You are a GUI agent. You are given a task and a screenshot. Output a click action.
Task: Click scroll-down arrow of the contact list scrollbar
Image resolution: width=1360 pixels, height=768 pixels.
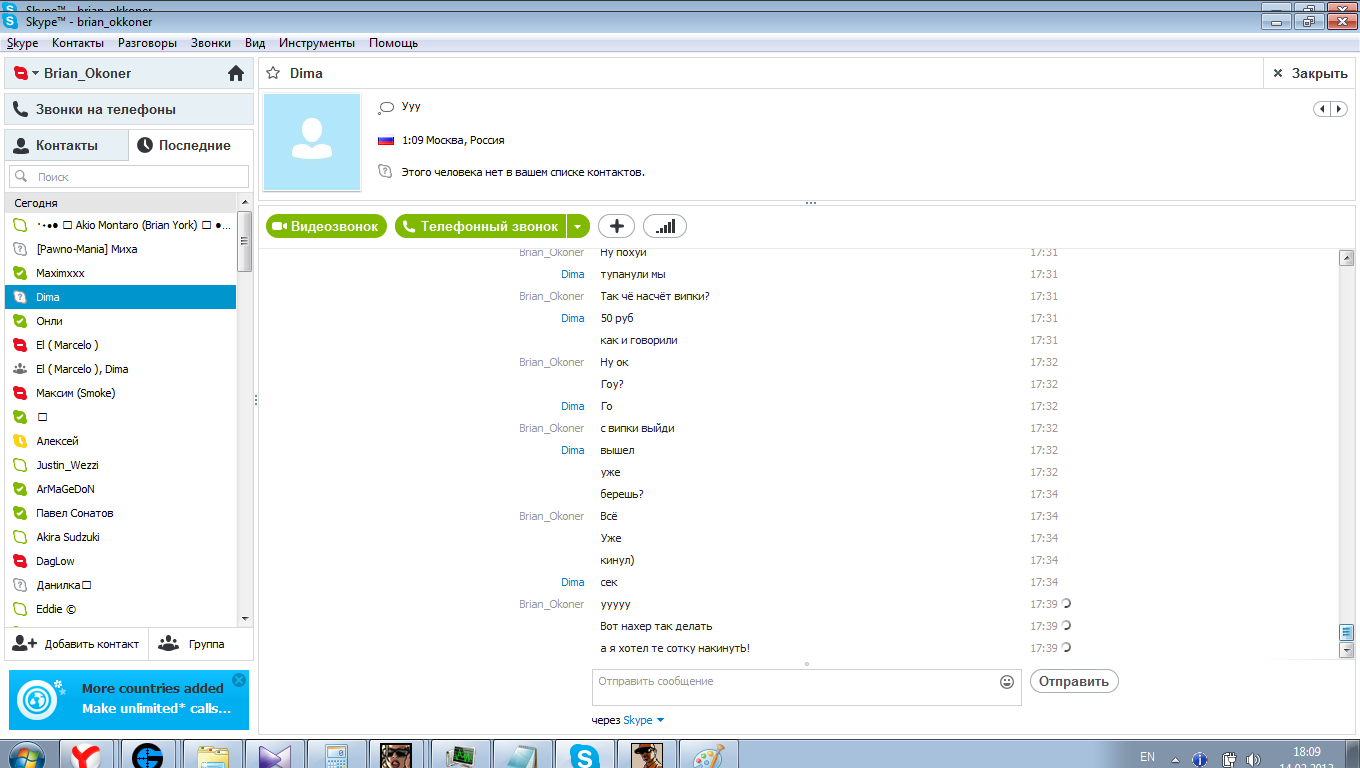pos(245,619)
